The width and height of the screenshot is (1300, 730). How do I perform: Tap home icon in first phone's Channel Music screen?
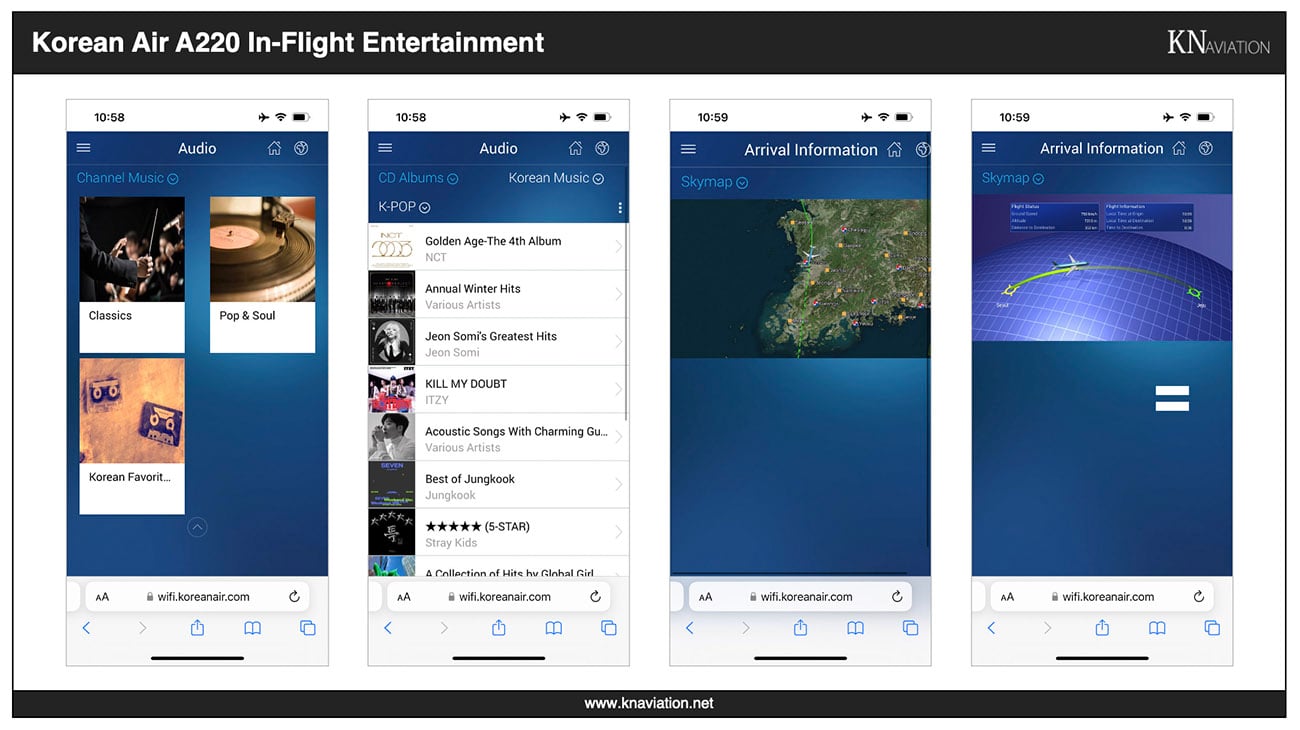[275, 148]
